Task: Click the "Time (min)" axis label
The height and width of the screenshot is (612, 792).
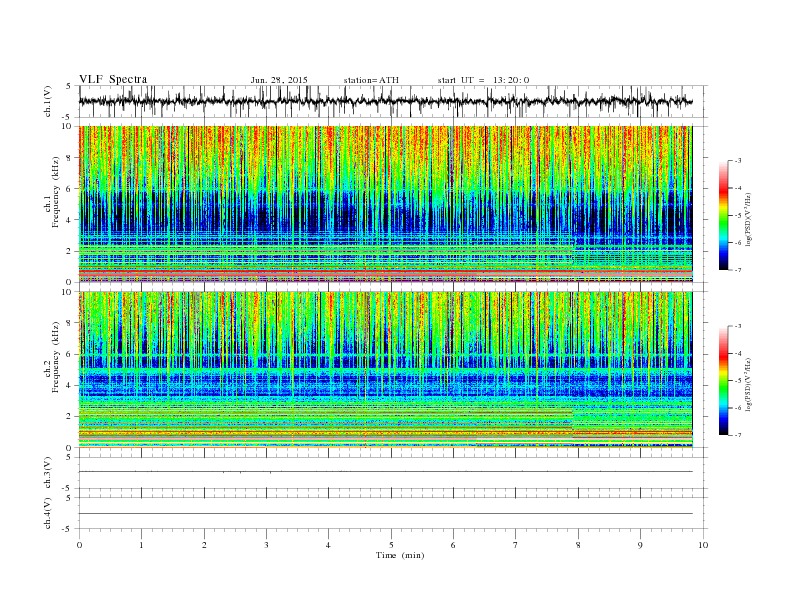Action: 400,555
